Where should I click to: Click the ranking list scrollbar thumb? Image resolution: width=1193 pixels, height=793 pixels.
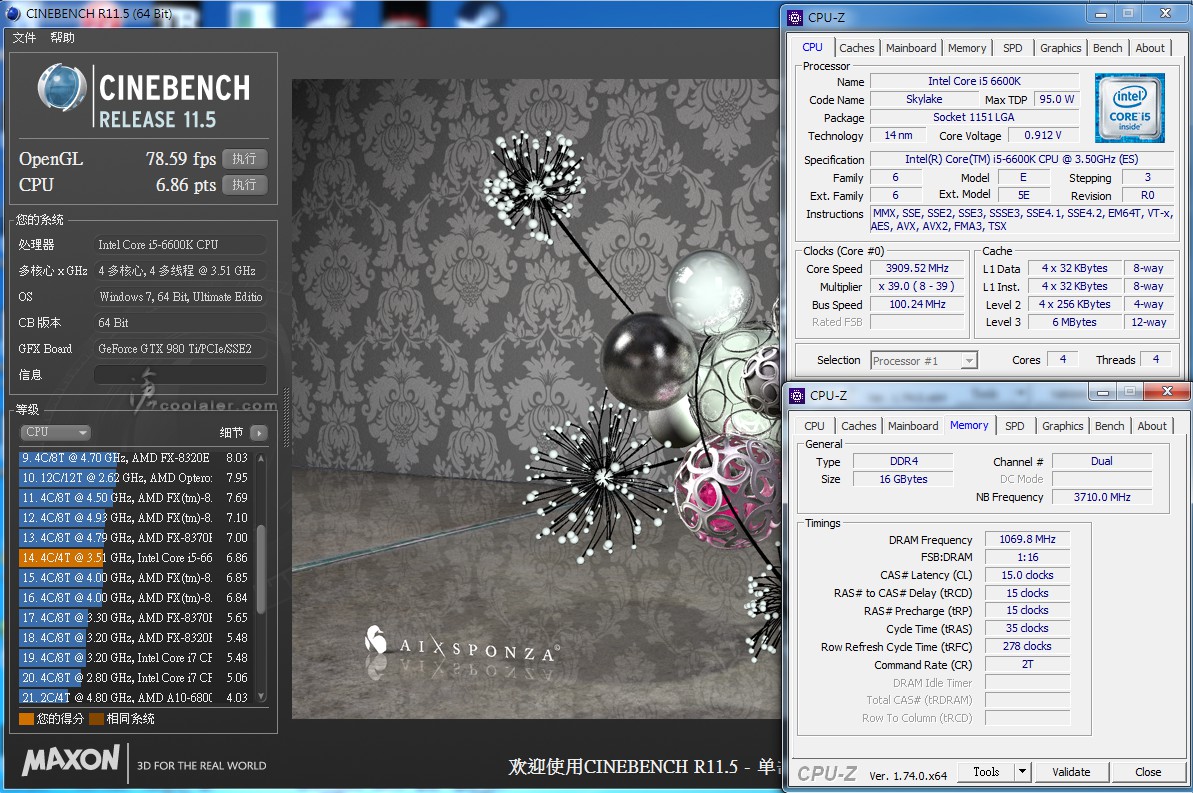coord(262,568)
